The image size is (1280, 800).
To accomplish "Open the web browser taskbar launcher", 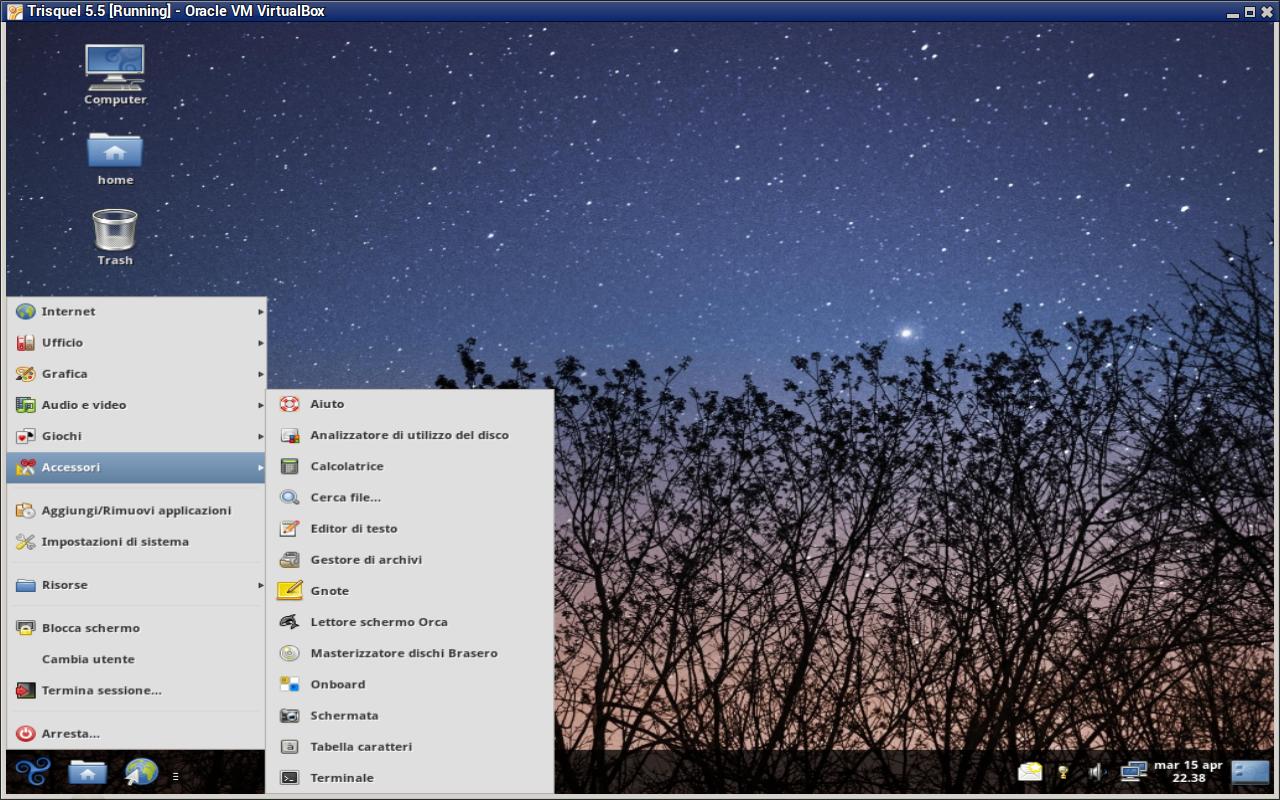I will [141, 772].
